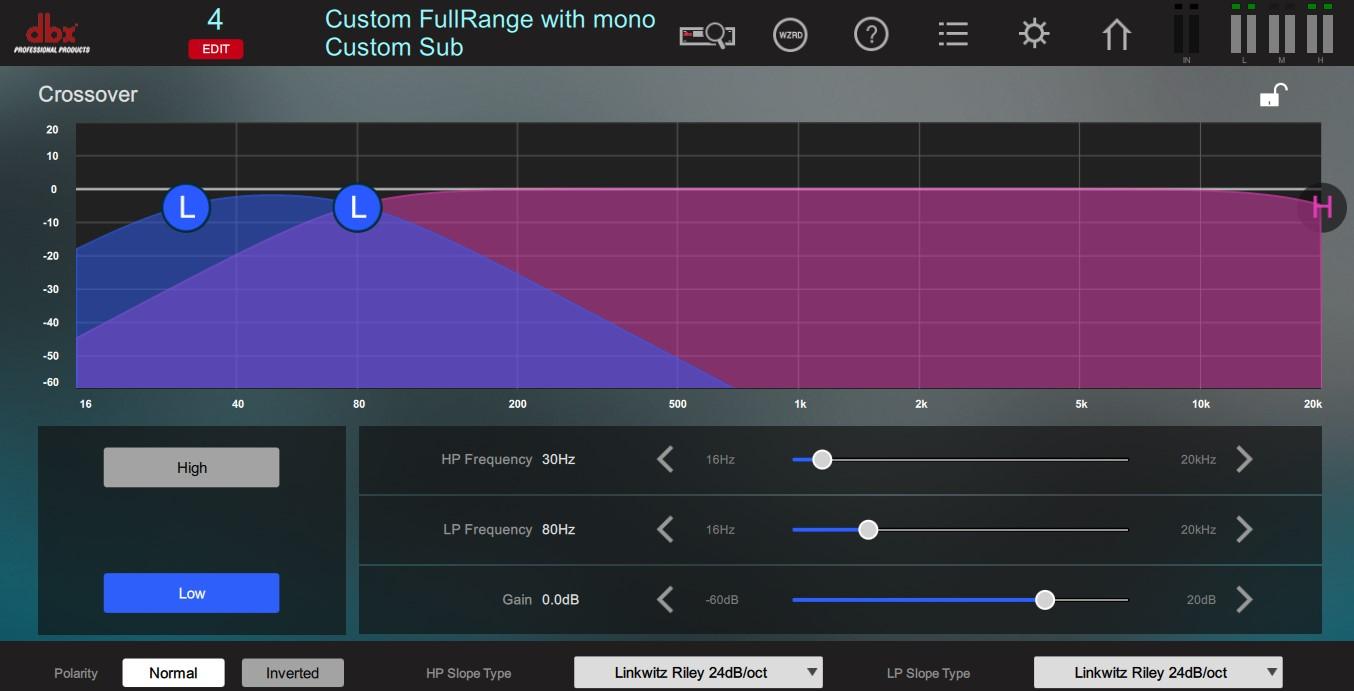
Task: Increase HP Frequency with right arrow
Action: [x=1244, y=459]
